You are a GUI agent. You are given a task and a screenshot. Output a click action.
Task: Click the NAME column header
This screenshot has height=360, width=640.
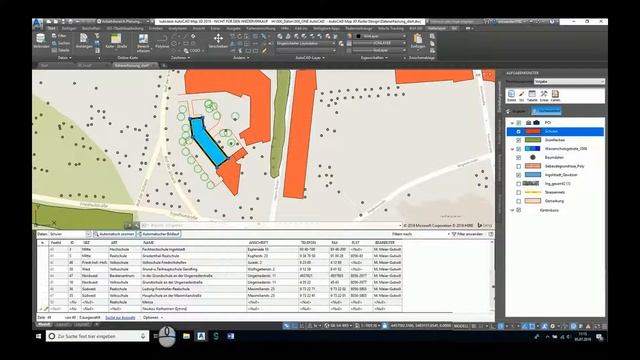194,243
